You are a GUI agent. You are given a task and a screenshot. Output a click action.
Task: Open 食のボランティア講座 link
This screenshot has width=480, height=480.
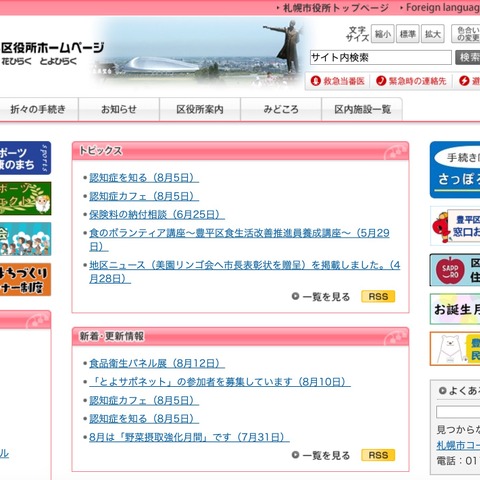click(x=239, y=239)
